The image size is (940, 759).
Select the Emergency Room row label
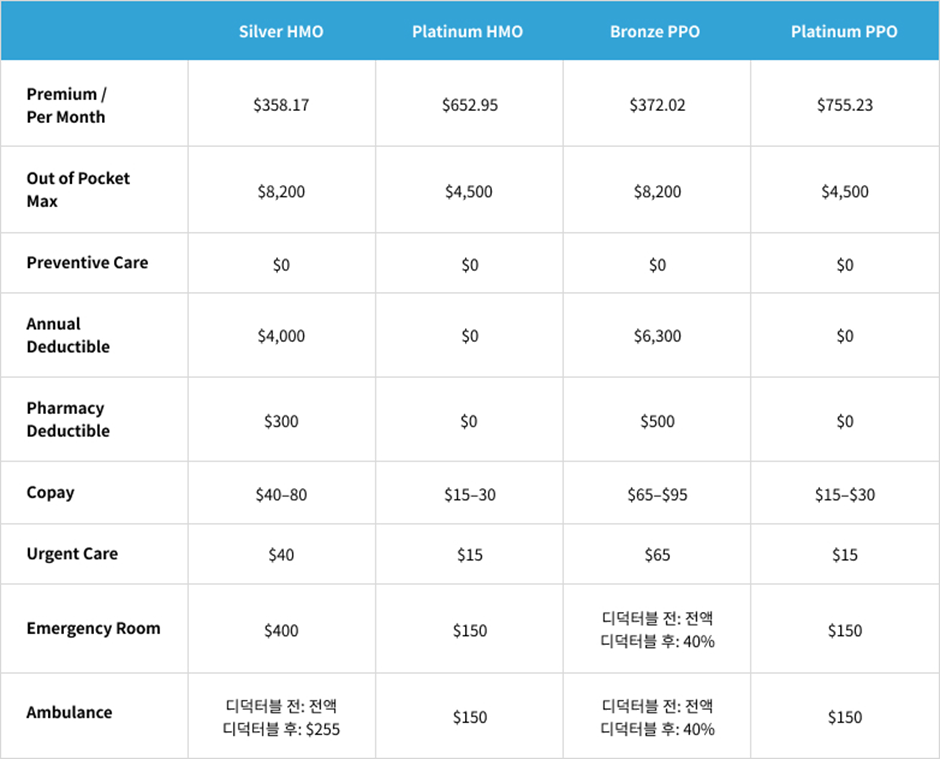pos(93,628)
